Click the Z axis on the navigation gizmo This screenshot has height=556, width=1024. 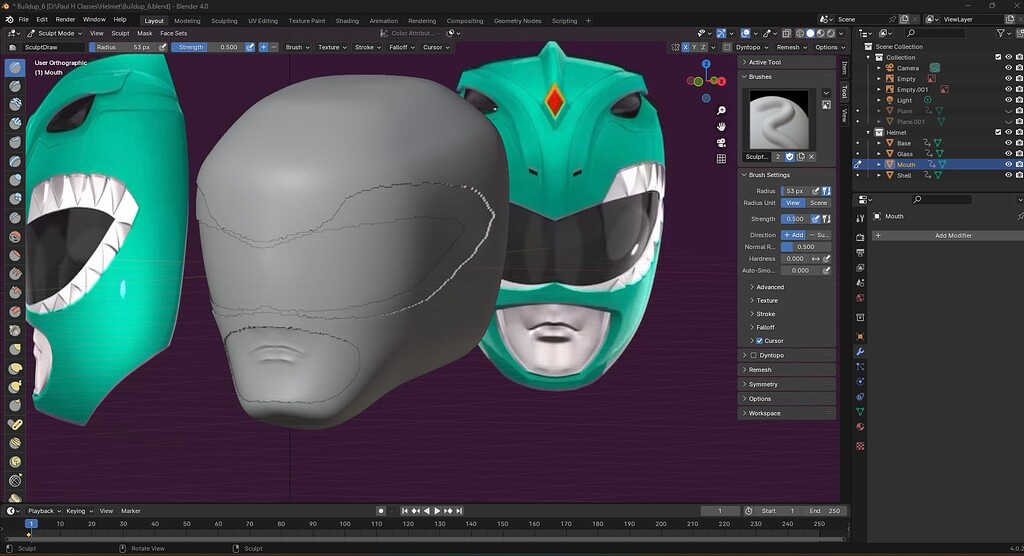706,64
